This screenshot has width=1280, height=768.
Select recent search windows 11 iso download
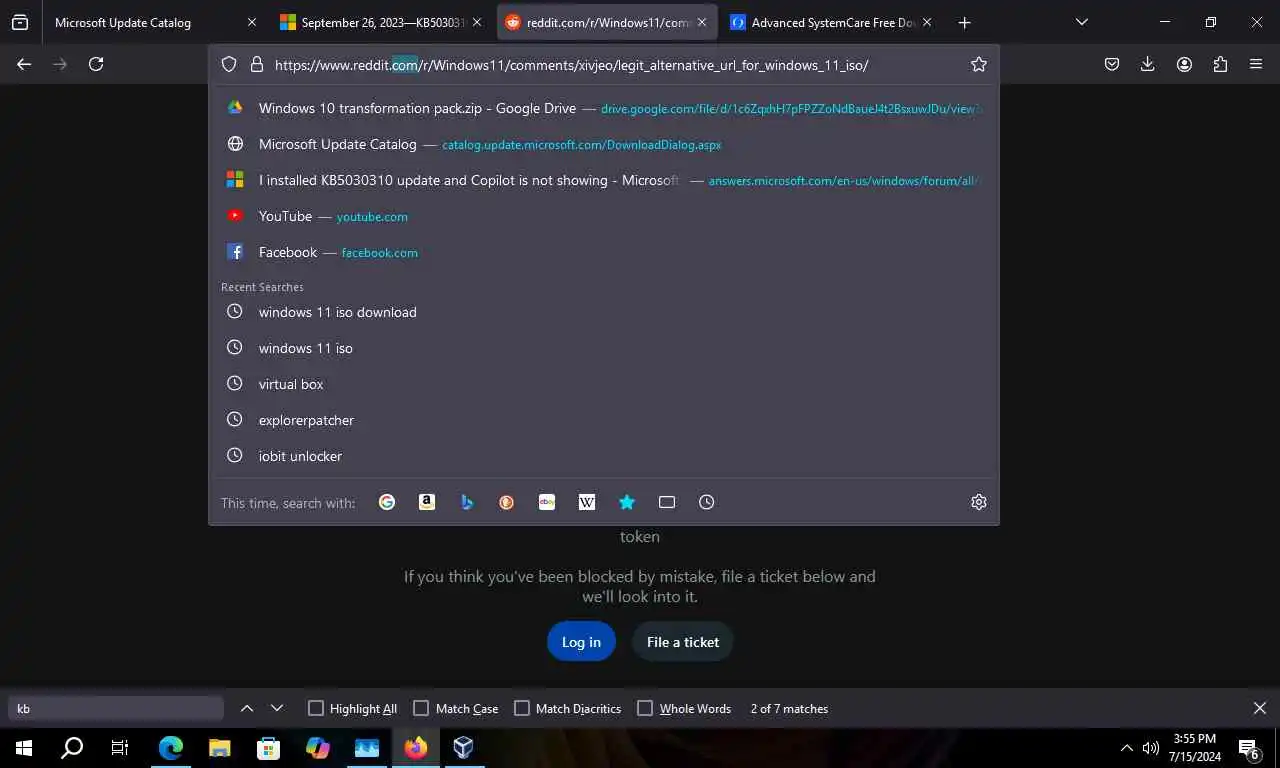[604, 312]
